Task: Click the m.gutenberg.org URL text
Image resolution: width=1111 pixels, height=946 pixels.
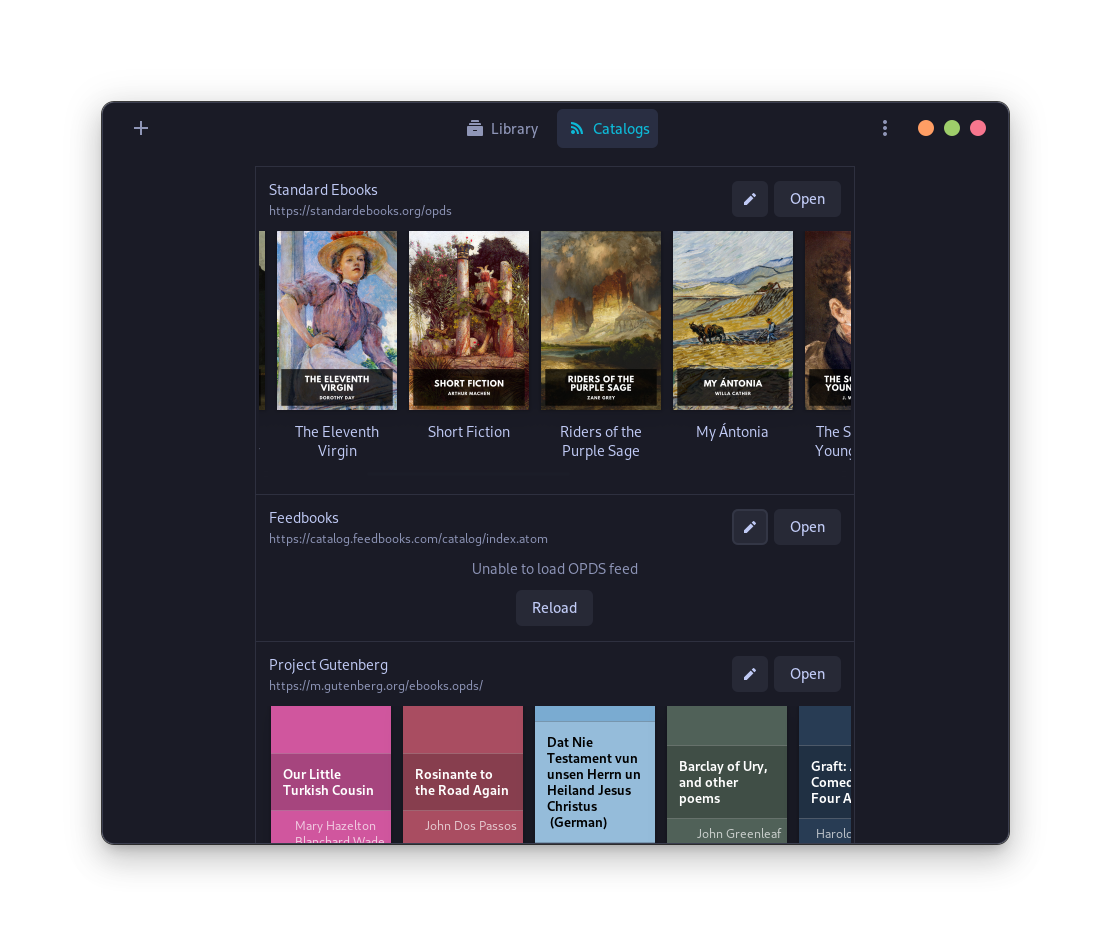Action: [376, 685]
